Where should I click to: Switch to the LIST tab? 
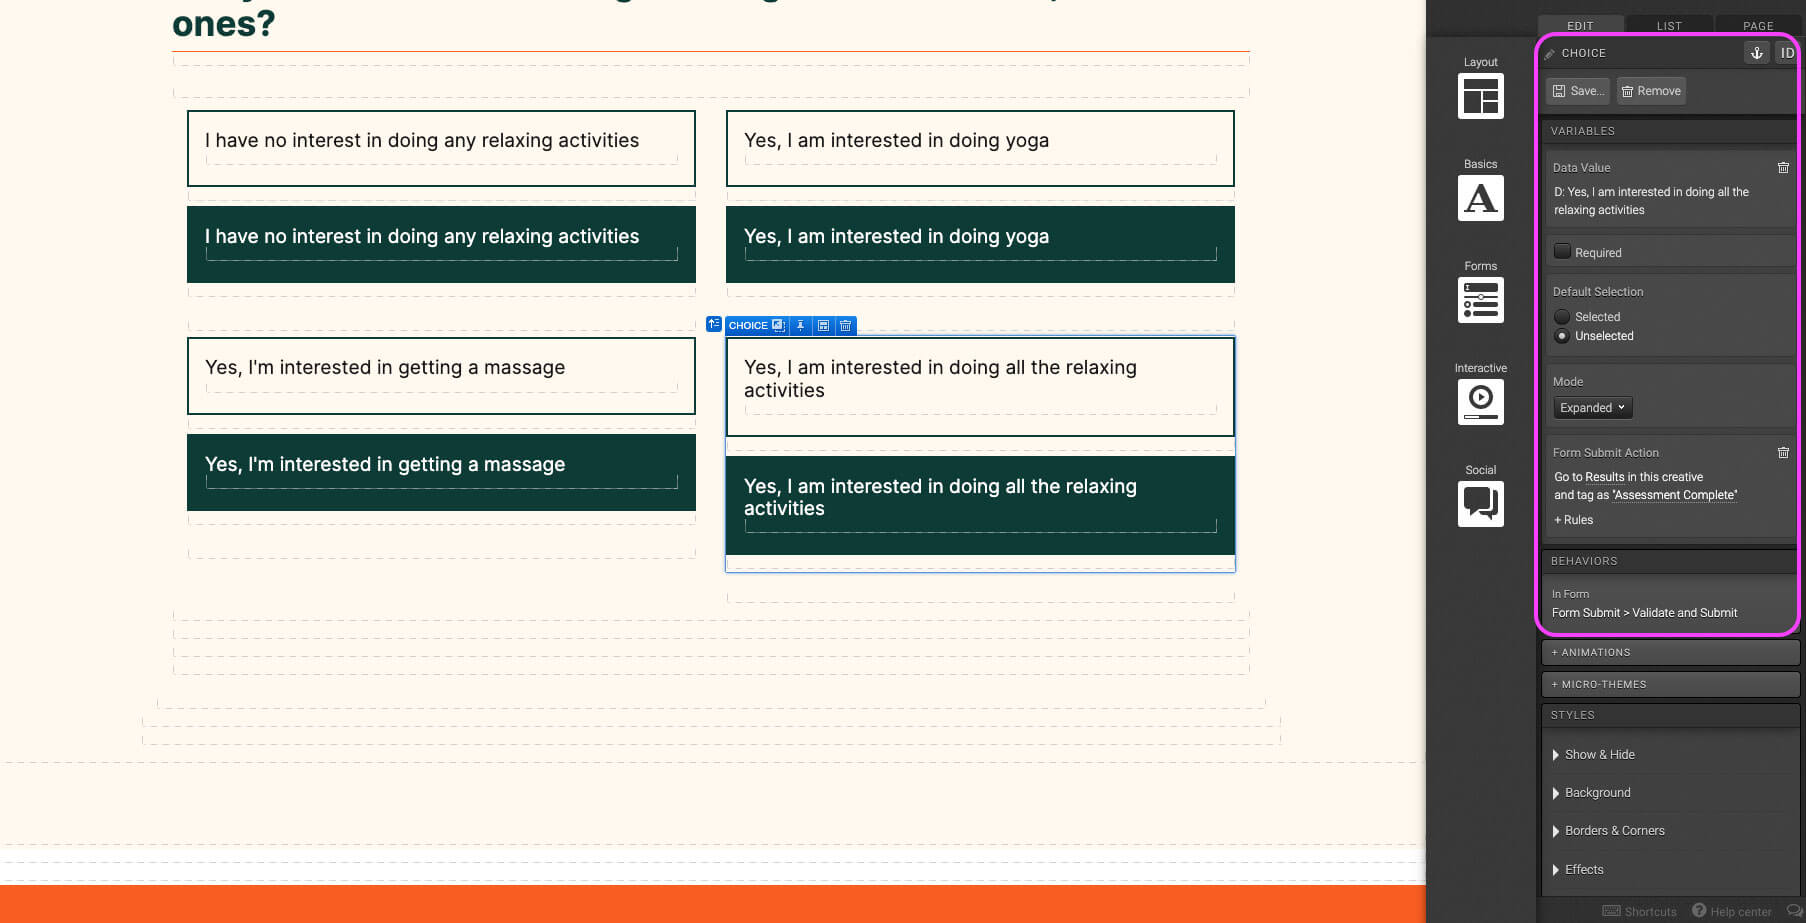(x=1669, y=26)
